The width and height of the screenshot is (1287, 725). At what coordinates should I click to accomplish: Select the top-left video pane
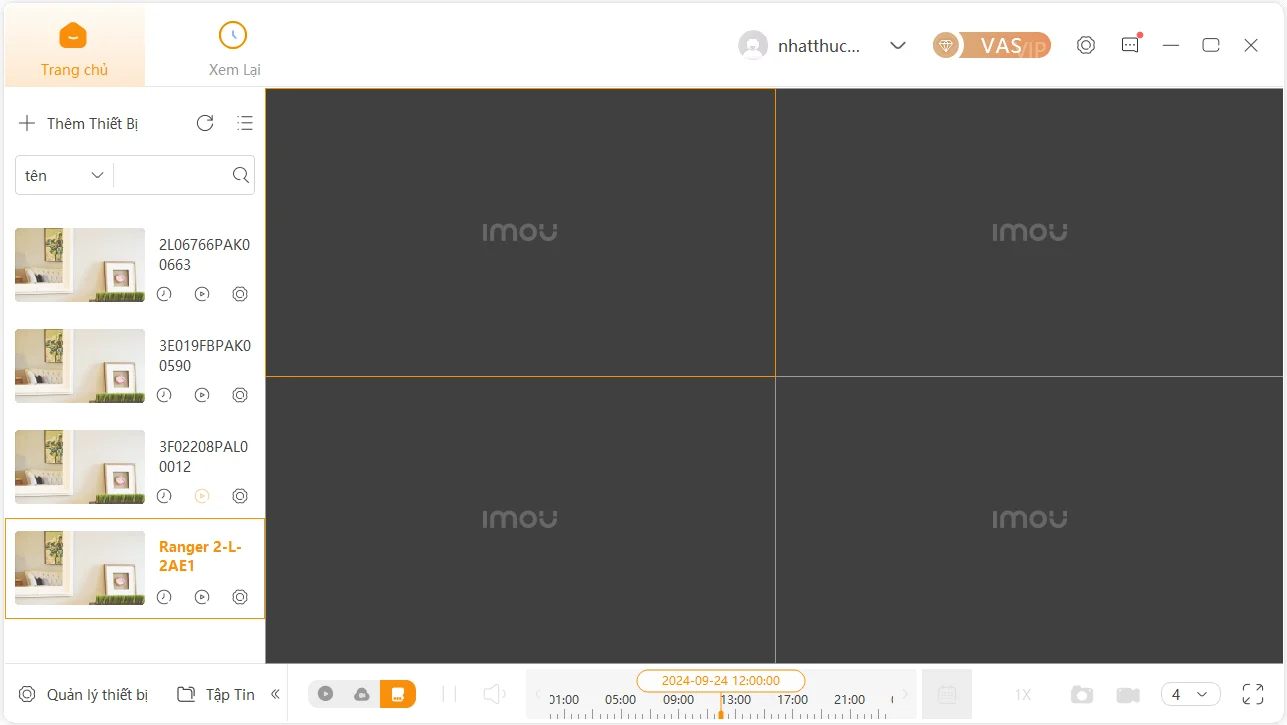(x=520, y=232)
